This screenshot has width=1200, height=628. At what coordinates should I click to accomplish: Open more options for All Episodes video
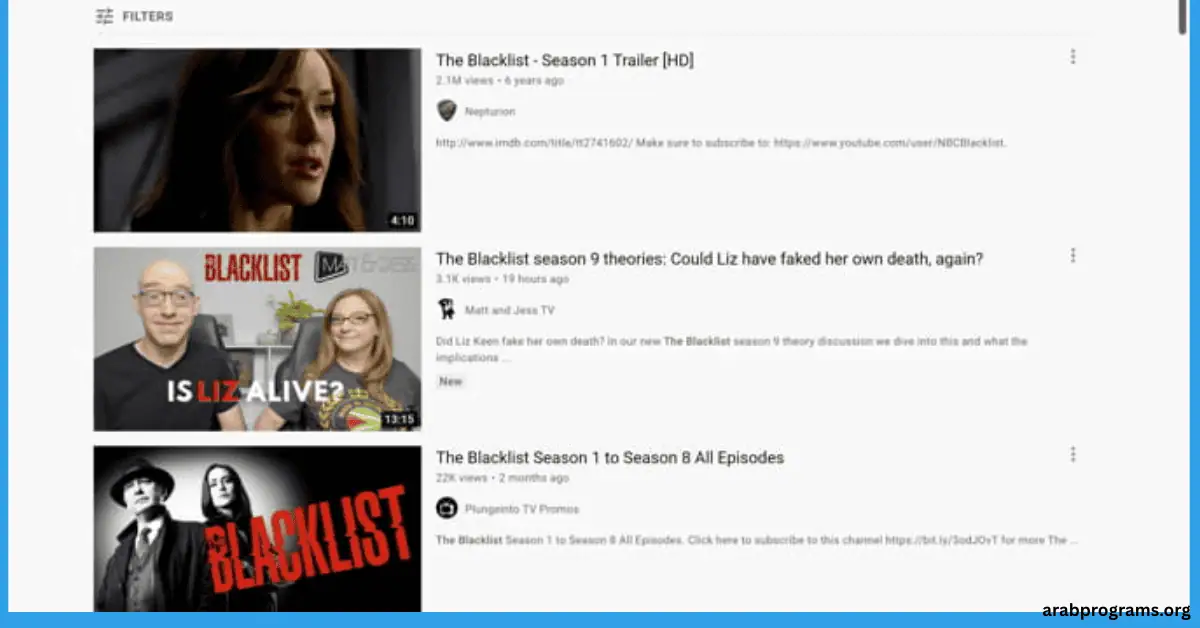(x=1073, y=455)
